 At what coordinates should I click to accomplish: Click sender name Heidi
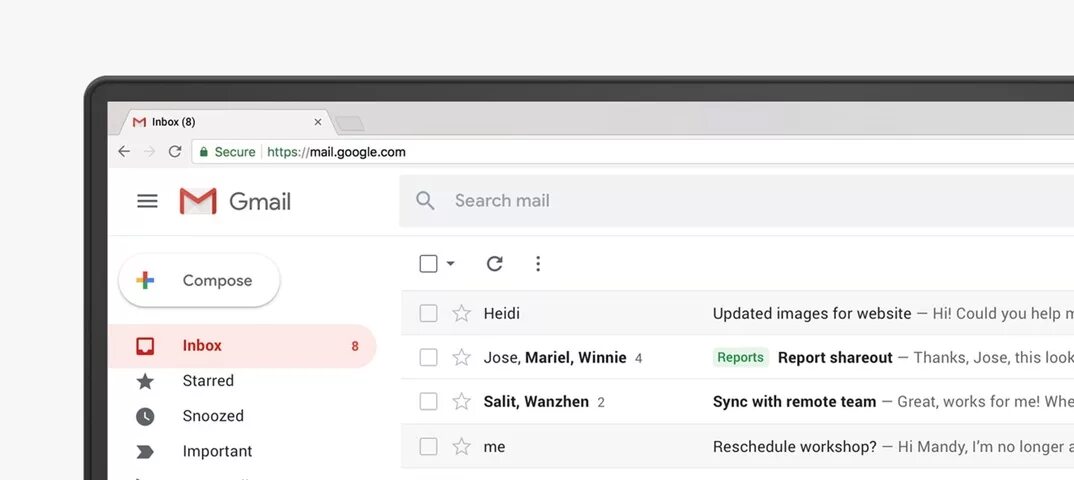(501, 314)
